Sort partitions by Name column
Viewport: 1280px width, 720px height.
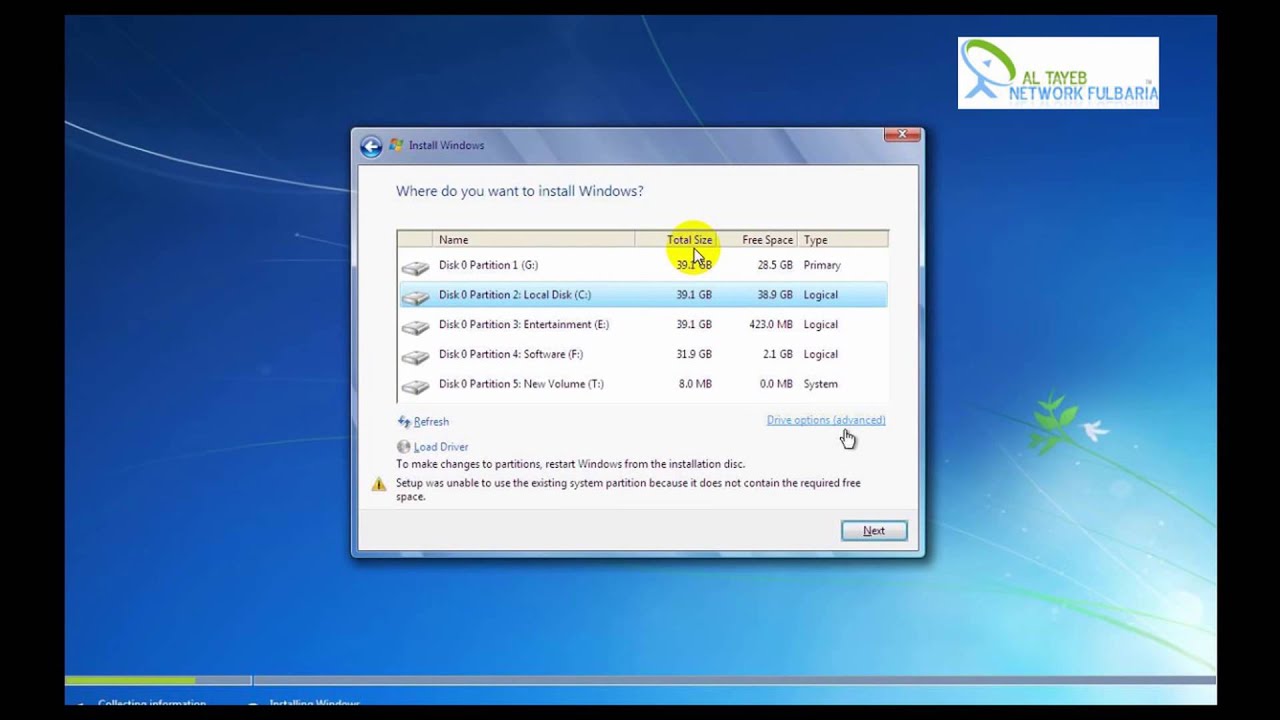coord(535,240)
